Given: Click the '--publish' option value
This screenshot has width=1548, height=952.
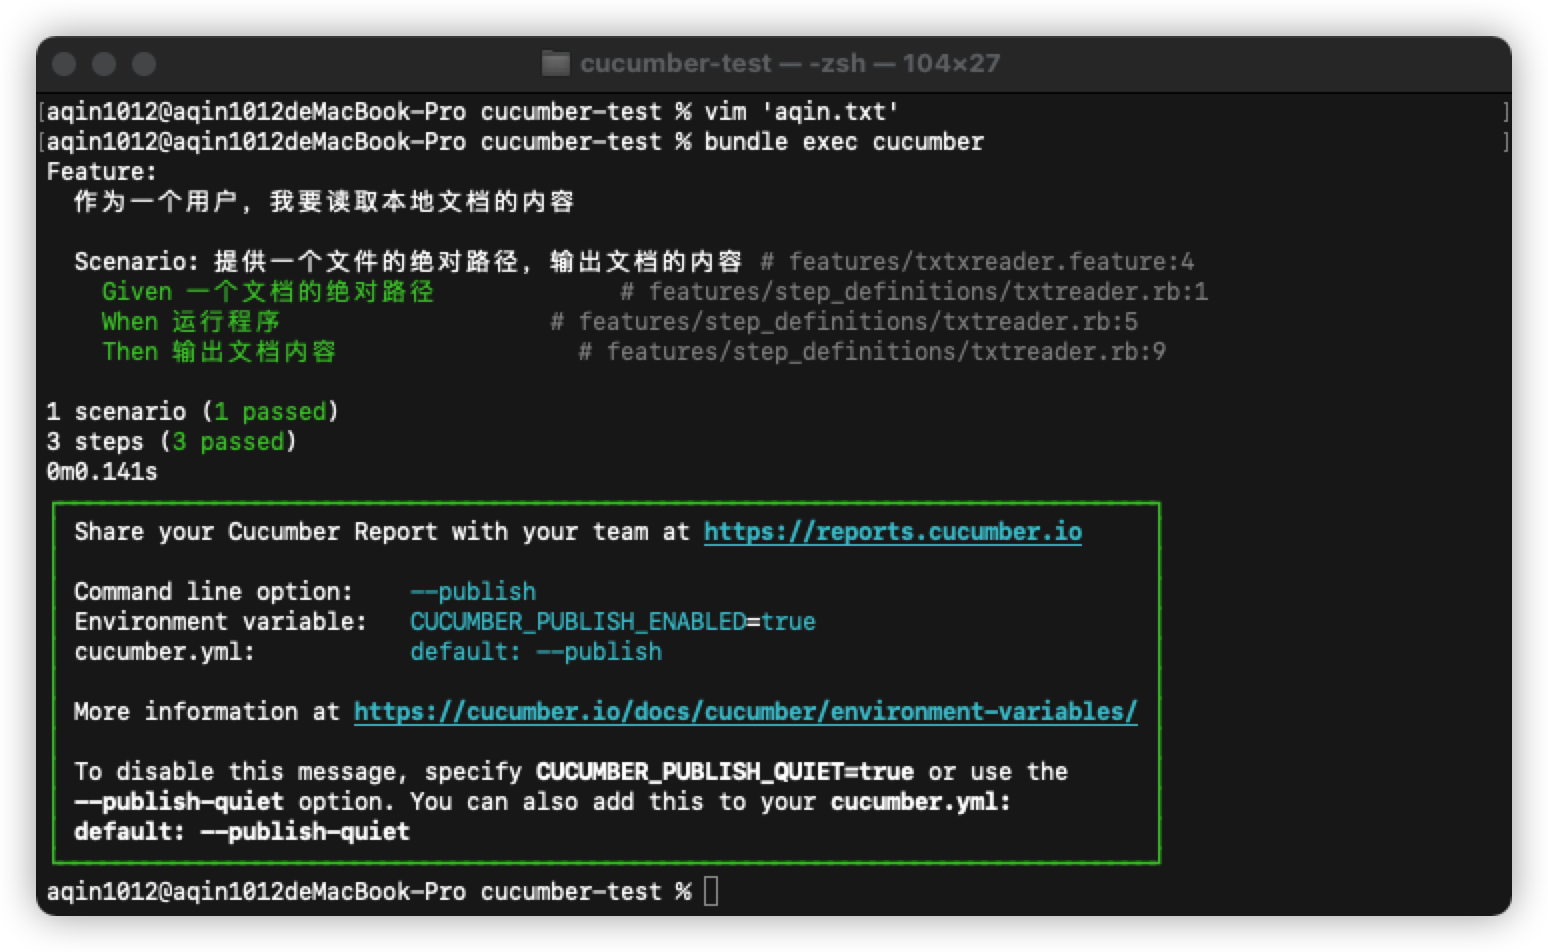Looking at the screenshot, I should pyautogui.click(x=473, y=592).
